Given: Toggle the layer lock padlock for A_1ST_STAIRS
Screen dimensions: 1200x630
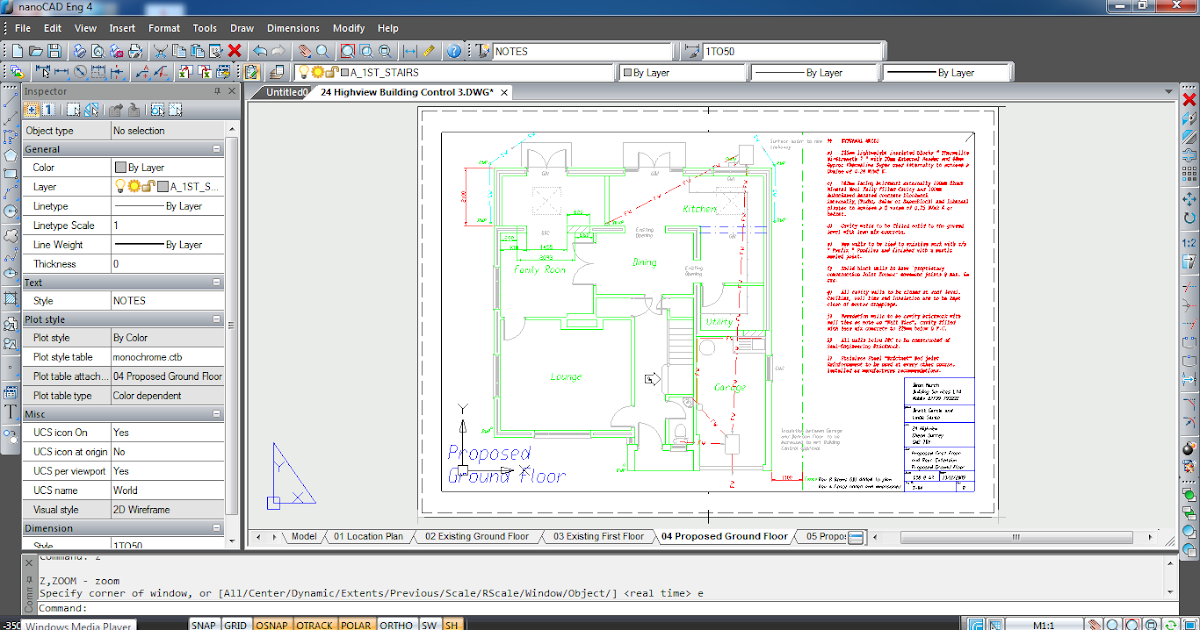Looking at the screenshot, I should (331, 71).
